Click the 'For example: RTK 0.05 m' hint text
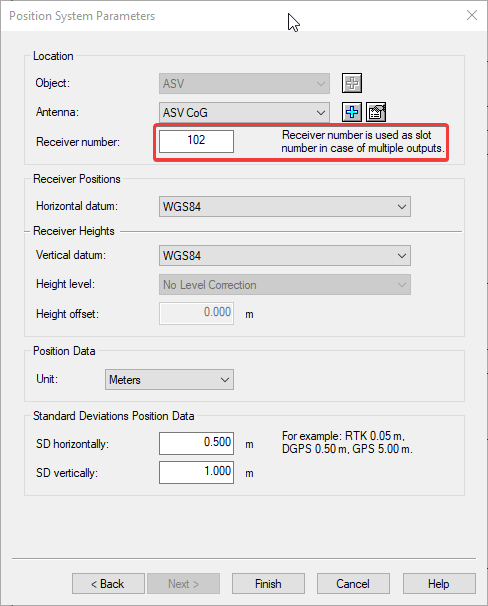The image size is (488, 606). click(347, 443)
